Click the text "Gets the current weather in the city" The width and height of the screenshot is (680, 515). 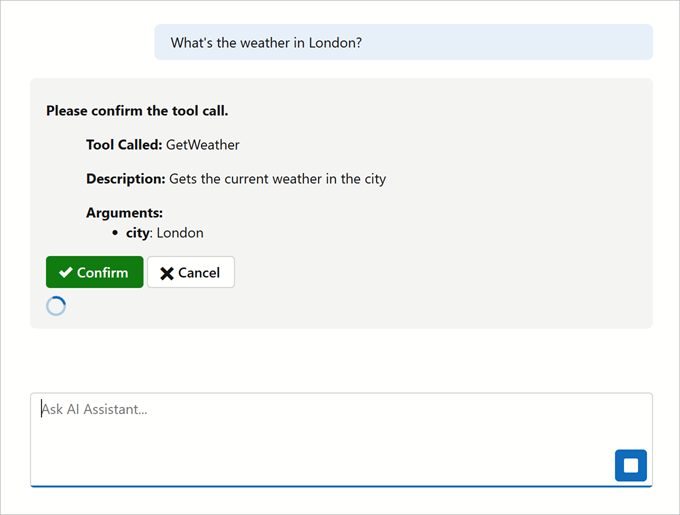point(277,179)
